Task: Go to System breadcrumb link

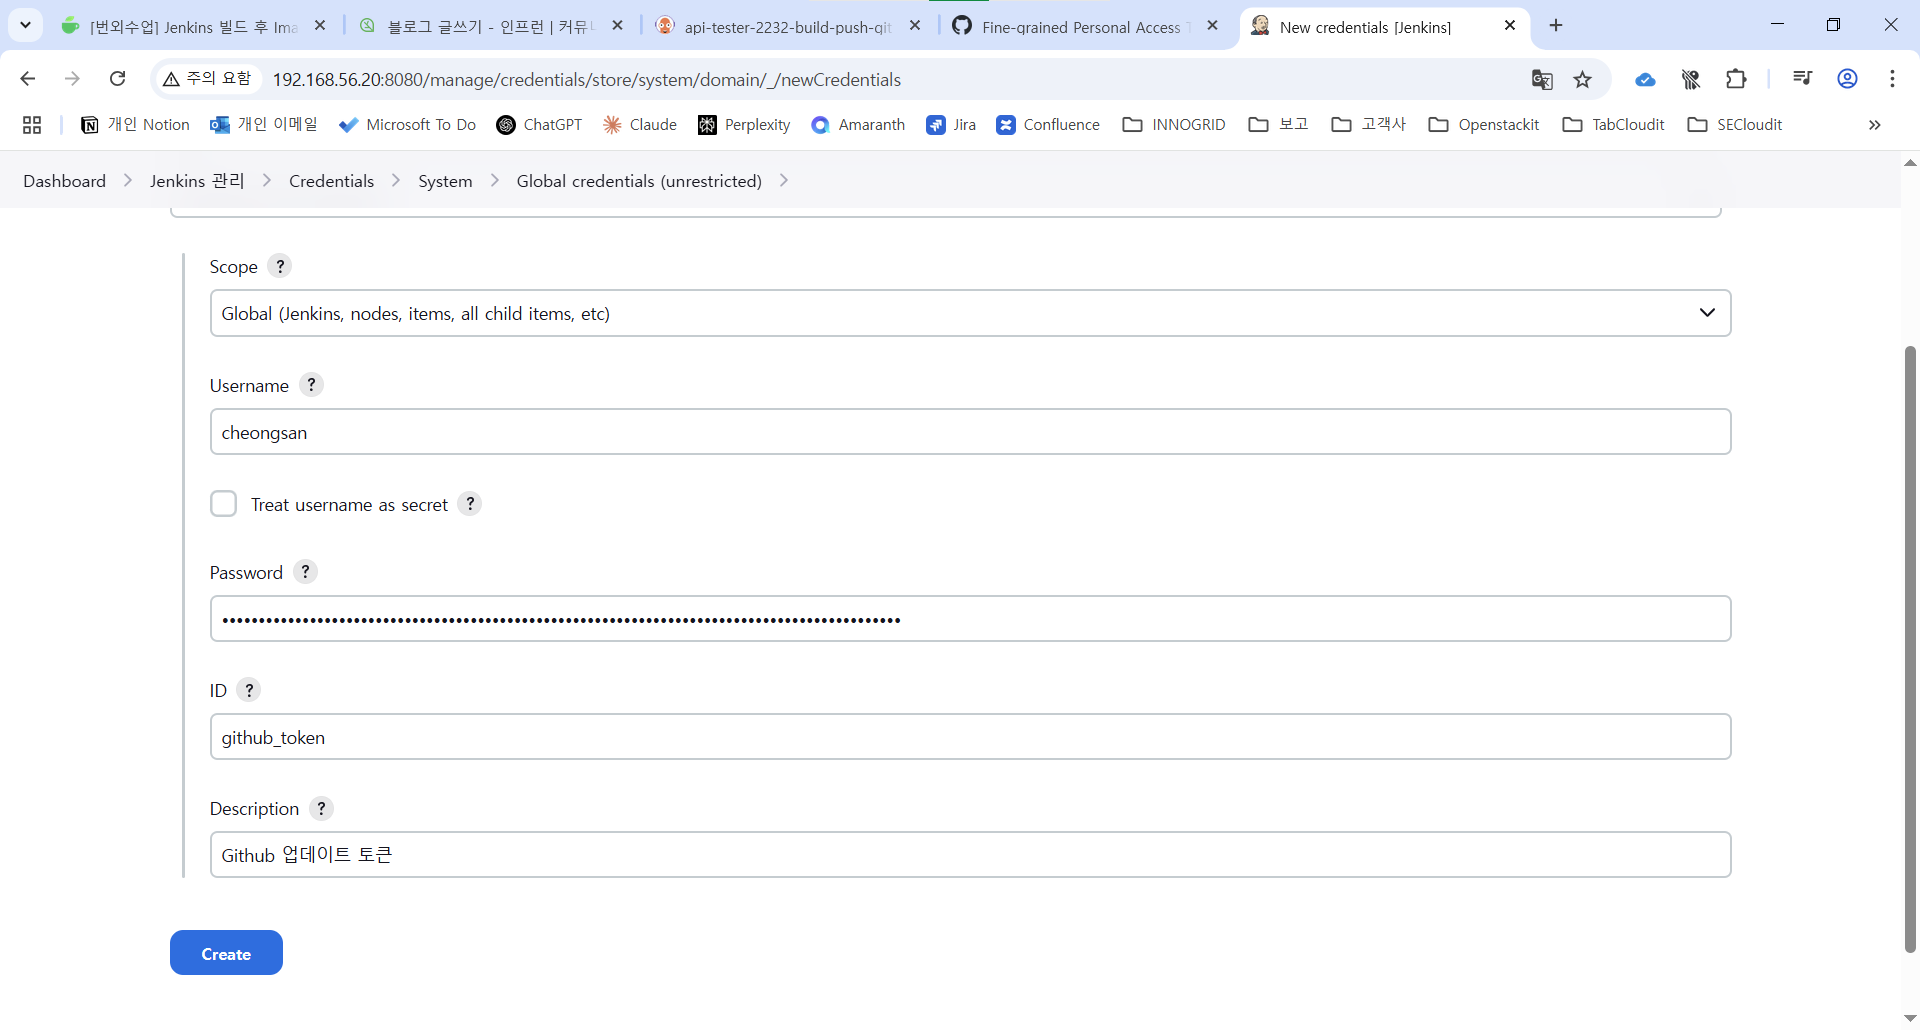Action: pyautogui.click(x=445, y=181)
